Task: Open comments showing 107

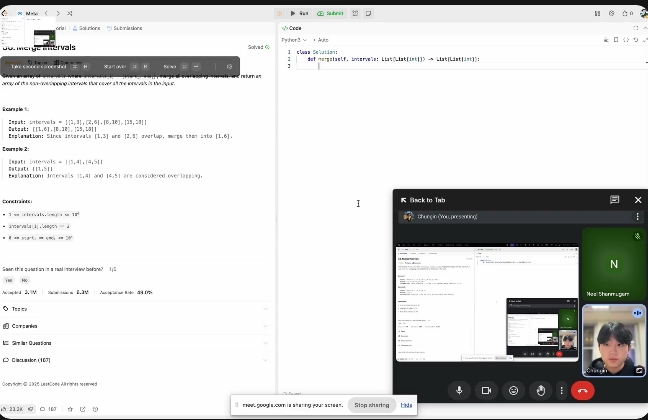Action: (x=48, y=409)
